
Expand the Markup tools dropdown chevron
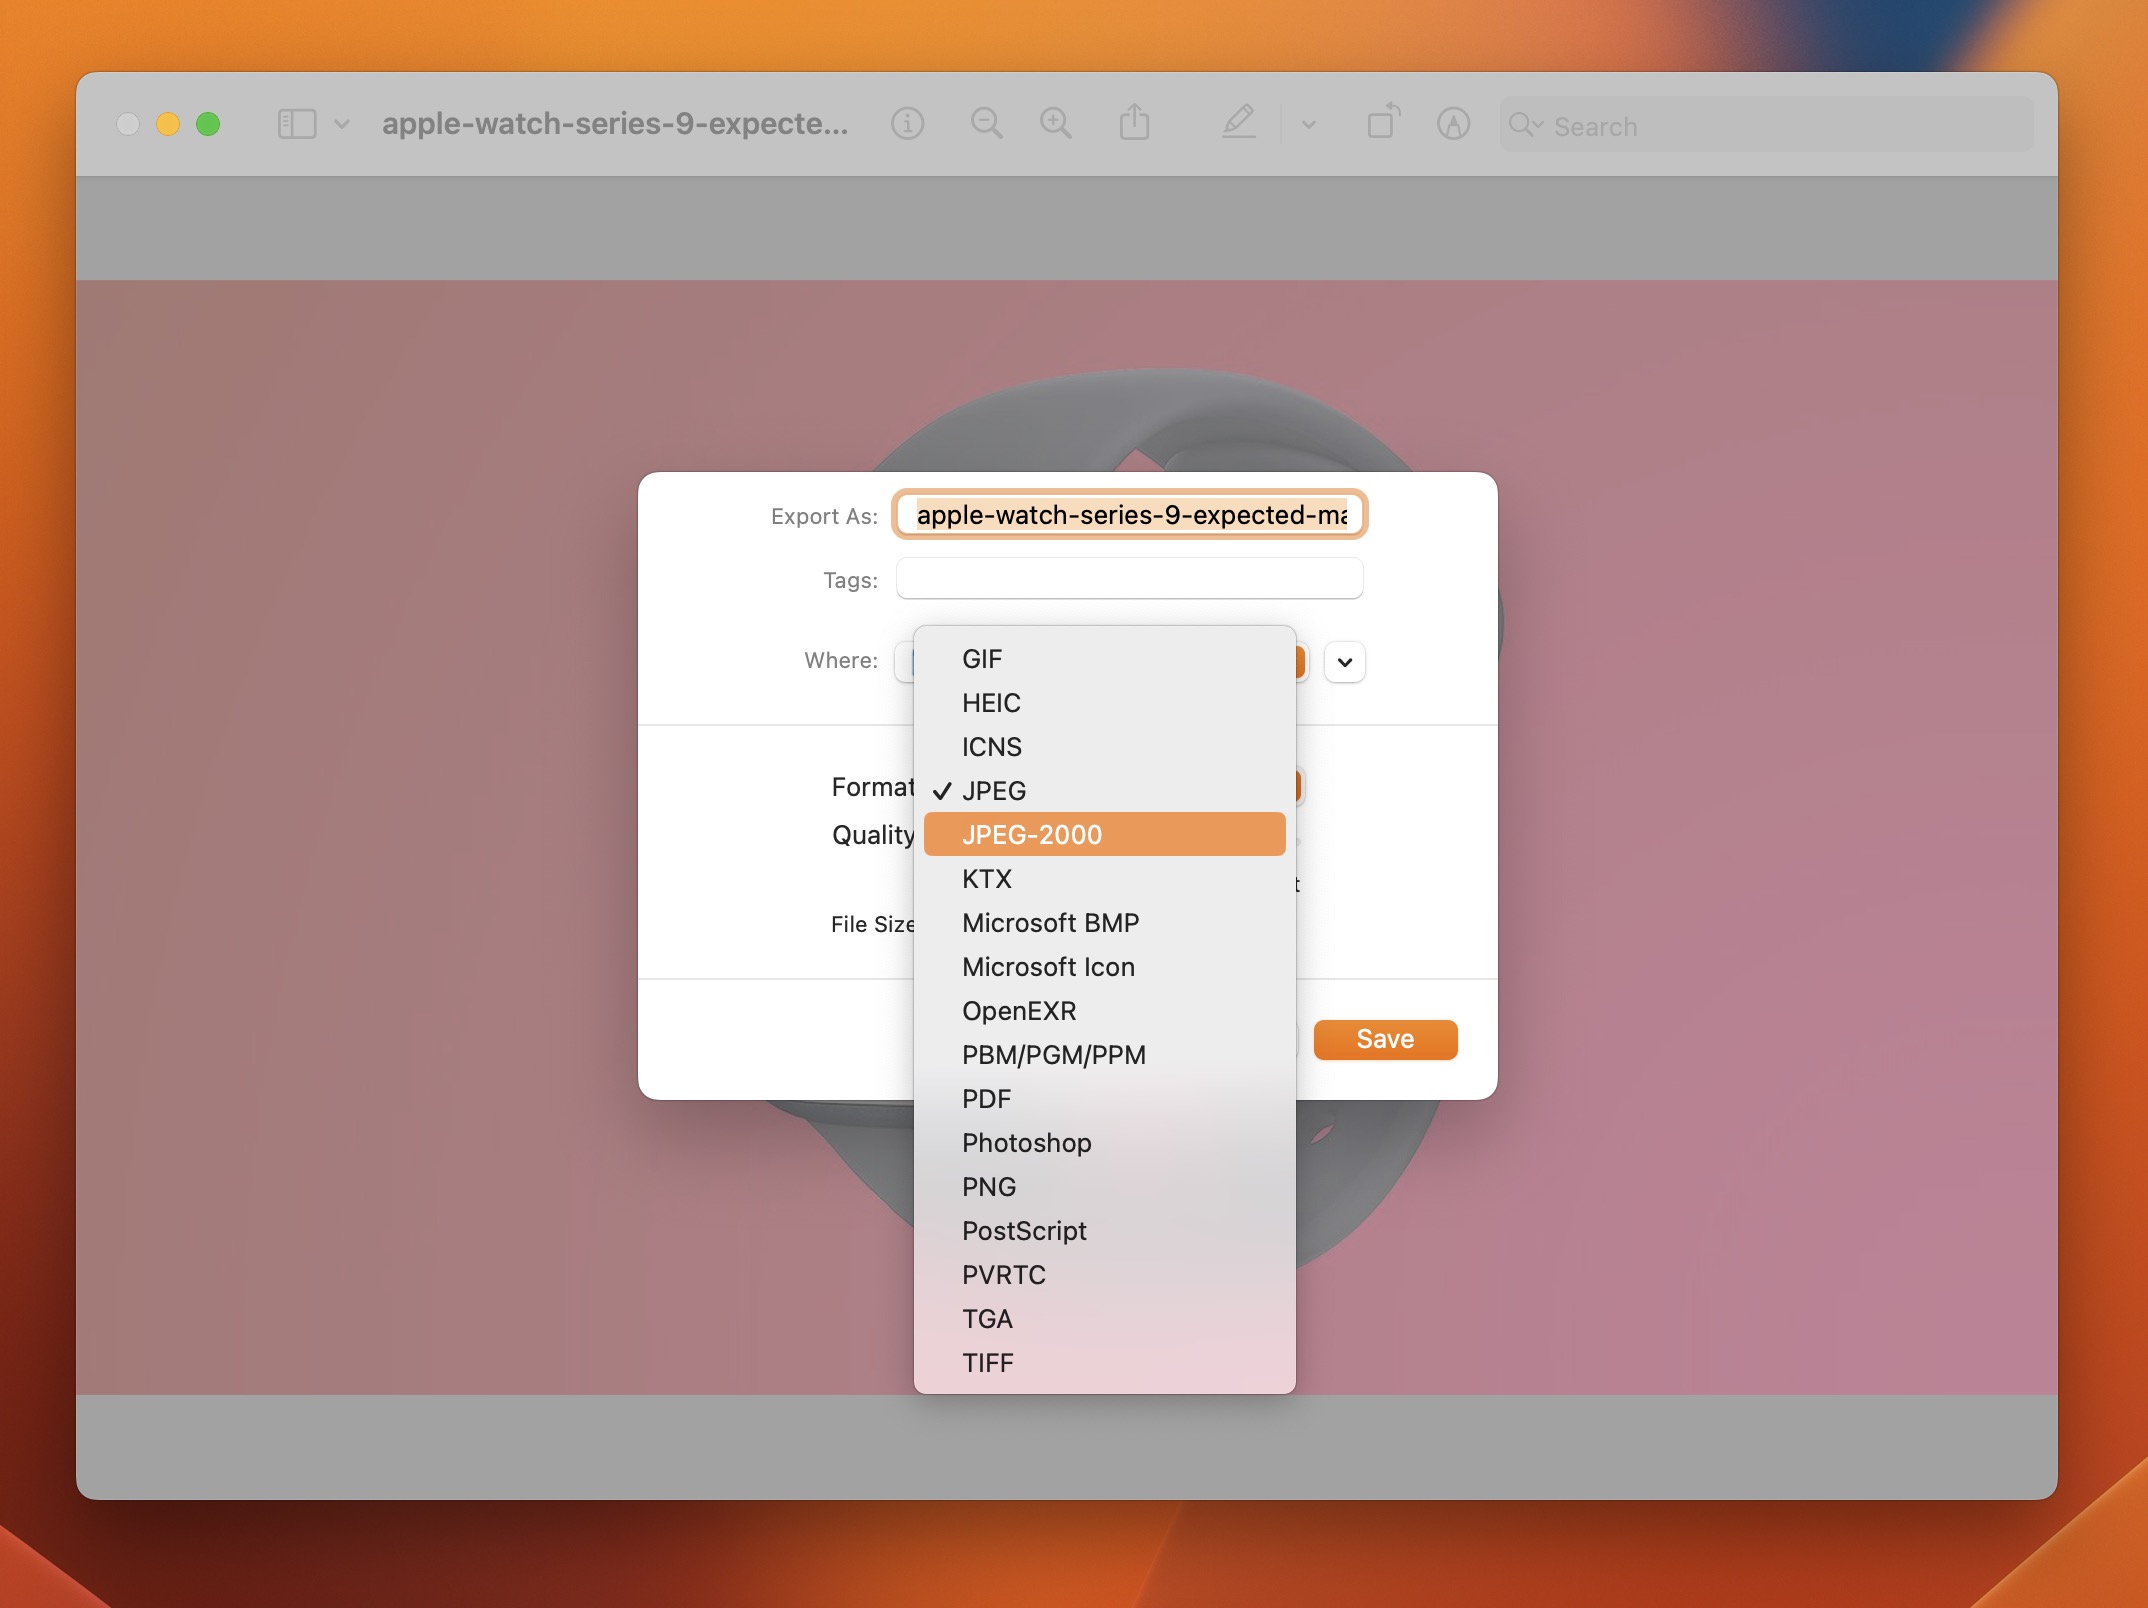(1308, 125)
